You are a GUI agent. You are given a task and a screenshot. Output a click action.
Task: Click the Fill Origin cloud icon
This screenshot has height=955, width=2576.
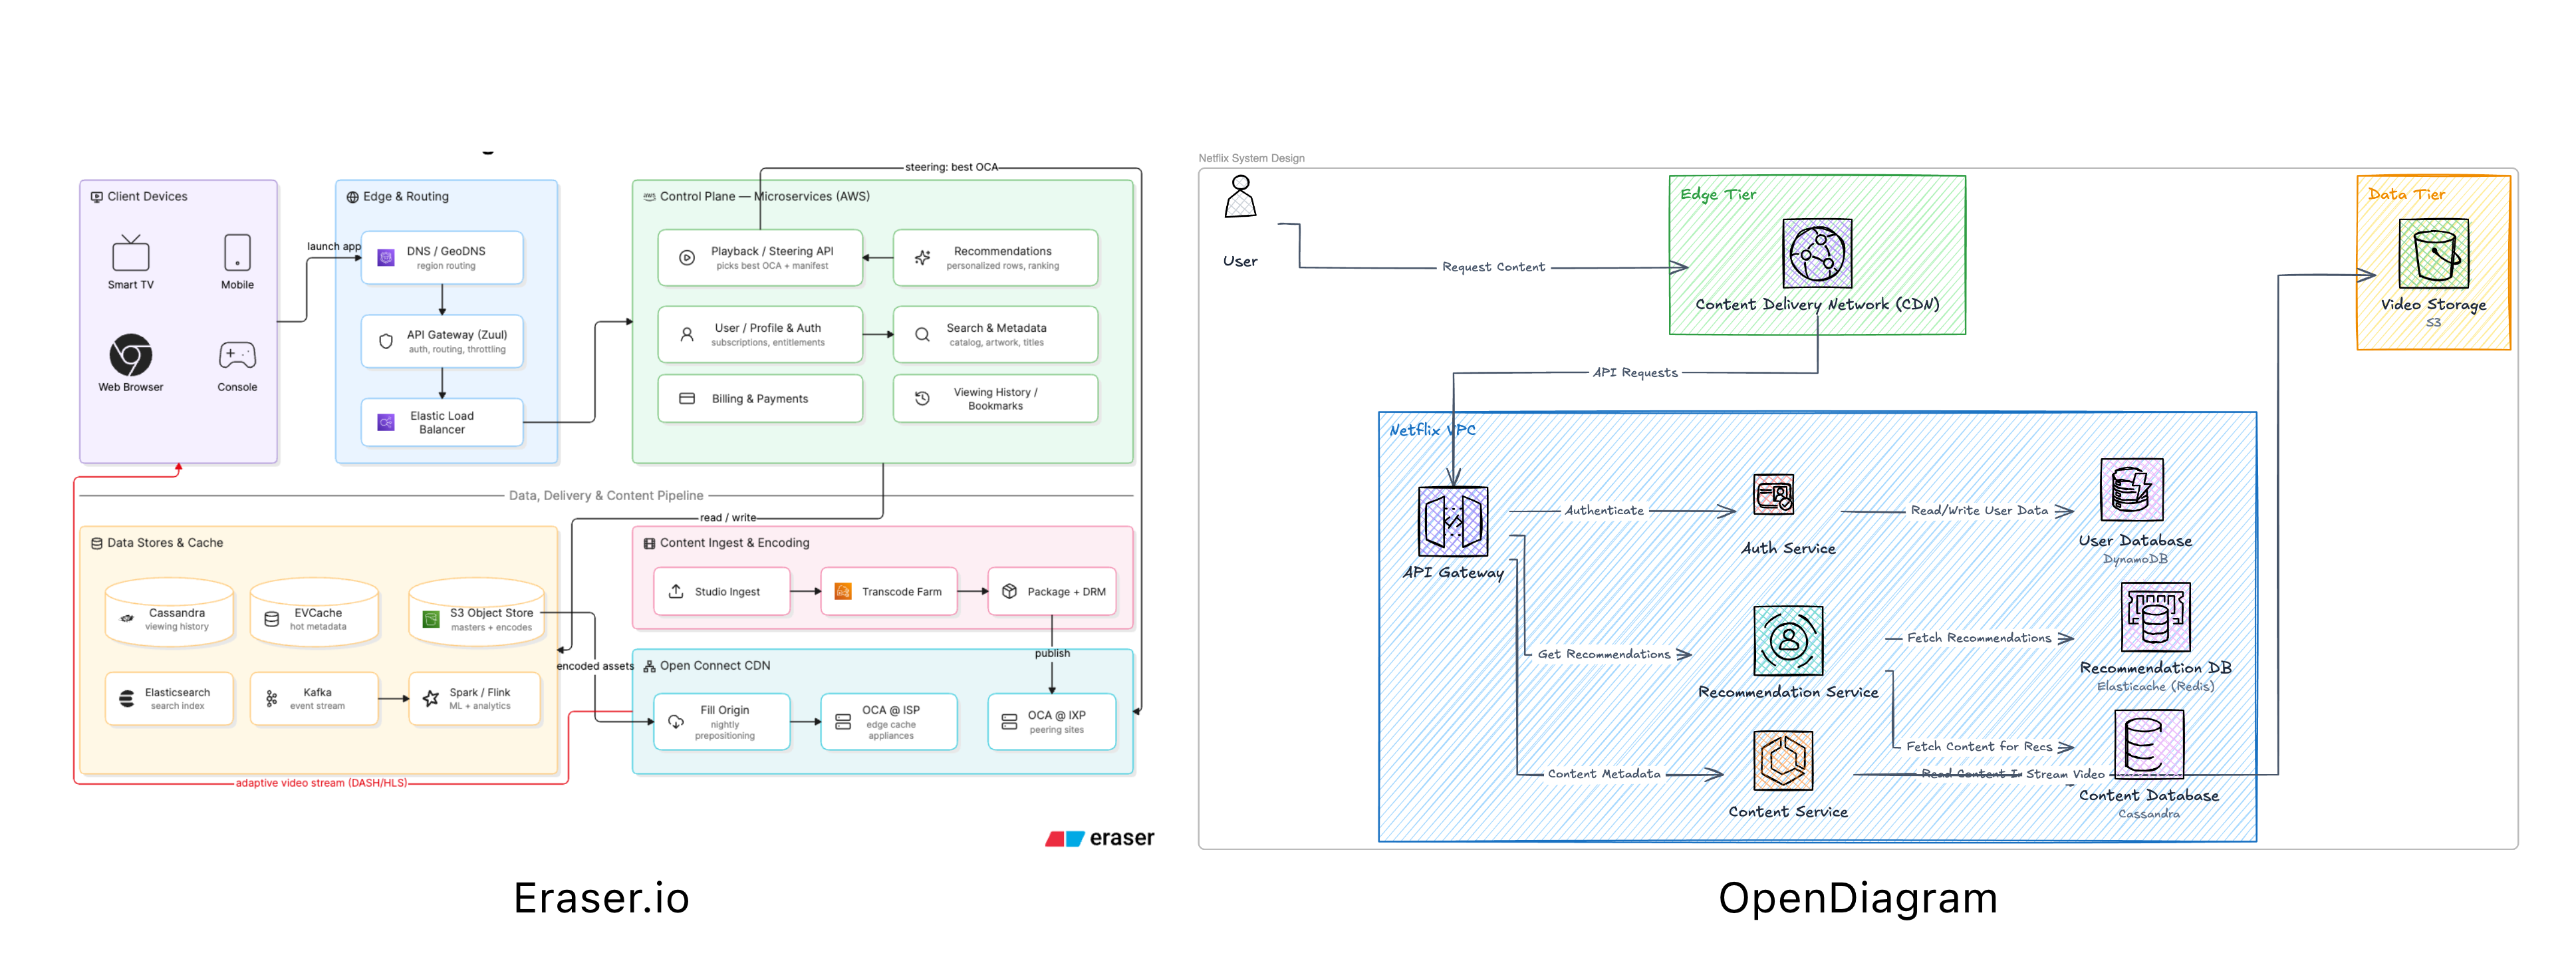click(676, 721)
